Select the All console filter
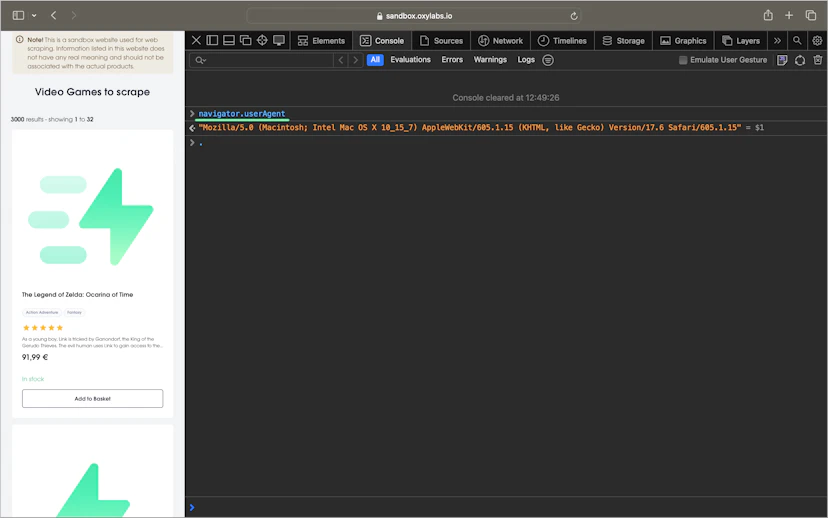This screenshot has height=518, width=828. tap(375, 60)
